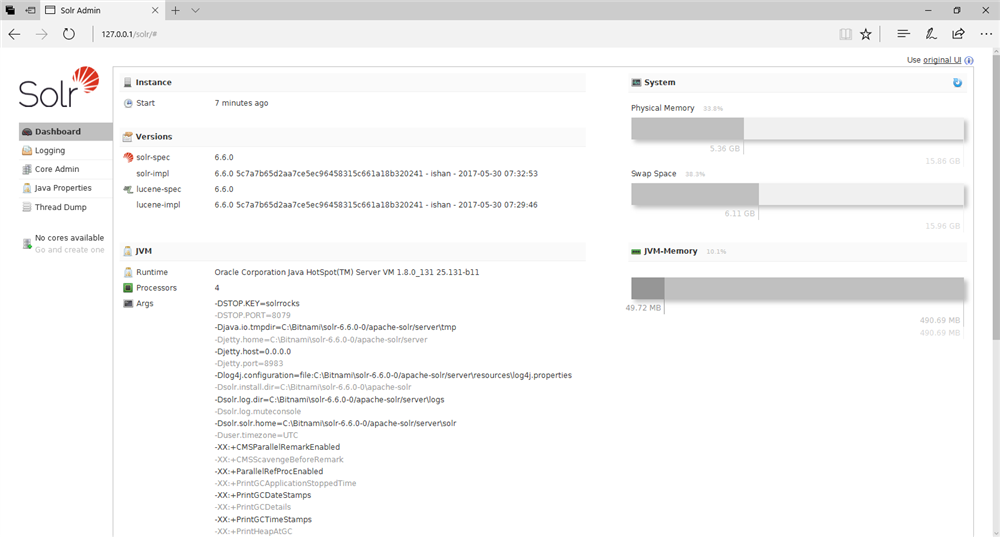Switch to the original UI link
Viewport: 1000px width, 537px height.
(x=942, y=60)
